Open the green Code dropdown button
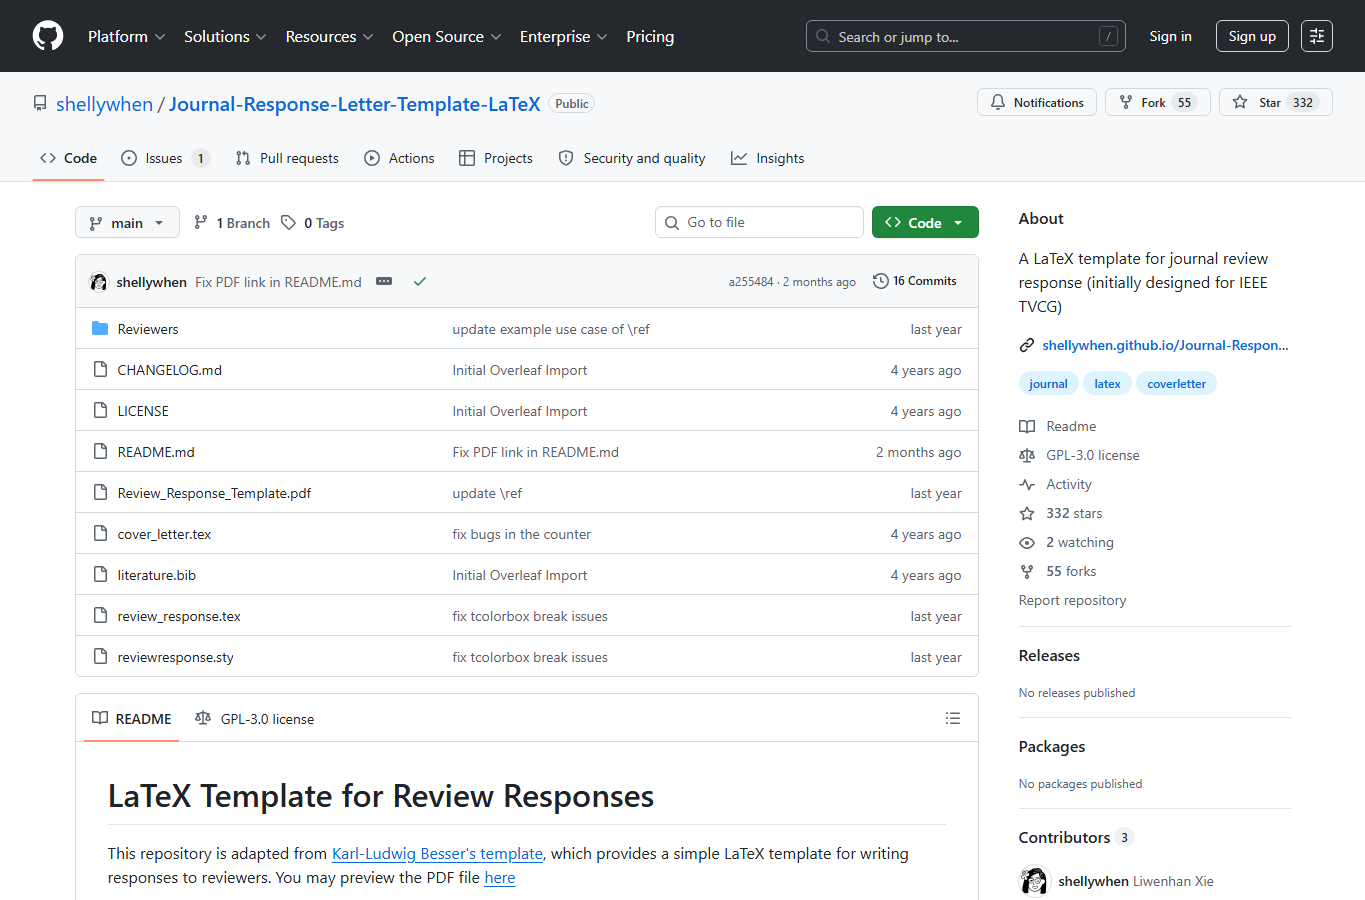This screenshot has width=1365, height=900. tap(925, 222)
